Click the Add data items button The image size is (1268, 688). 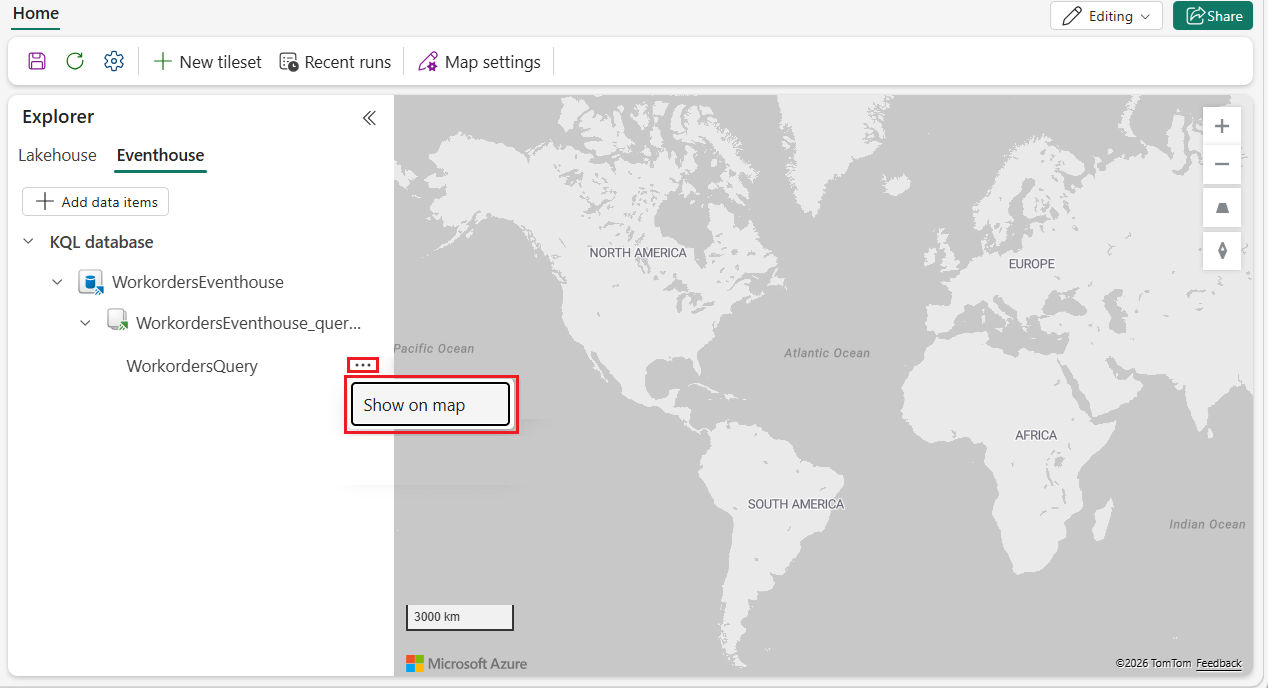(x=95, y=201)
